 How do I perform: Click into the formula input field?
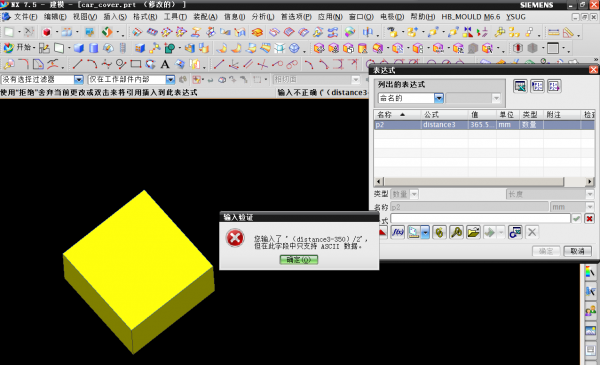pyautogui.click(x=480, y=218)
